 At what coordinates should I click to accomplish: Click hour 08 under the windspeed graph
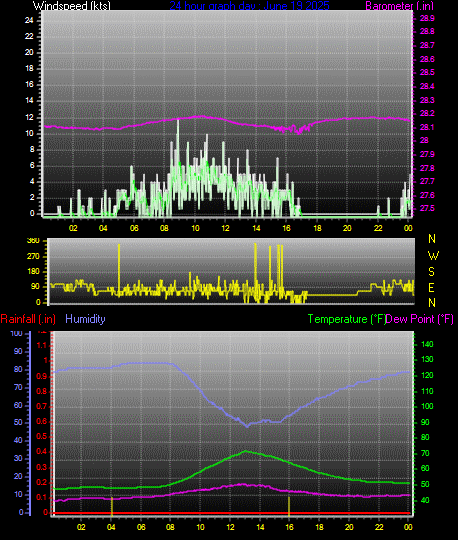click(x=164, y=228)
